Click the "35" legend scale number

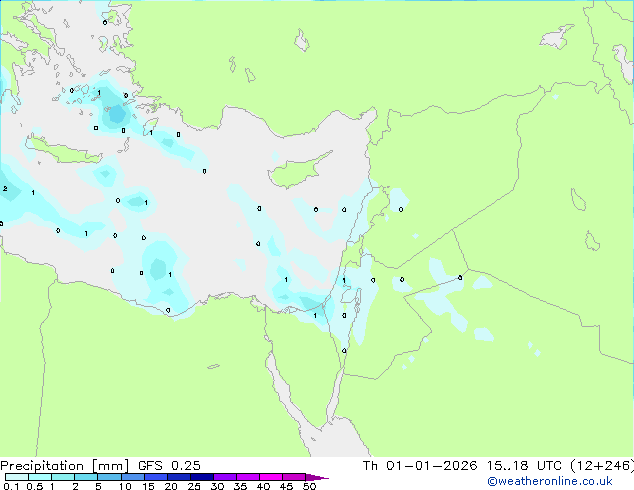(240, 486)
